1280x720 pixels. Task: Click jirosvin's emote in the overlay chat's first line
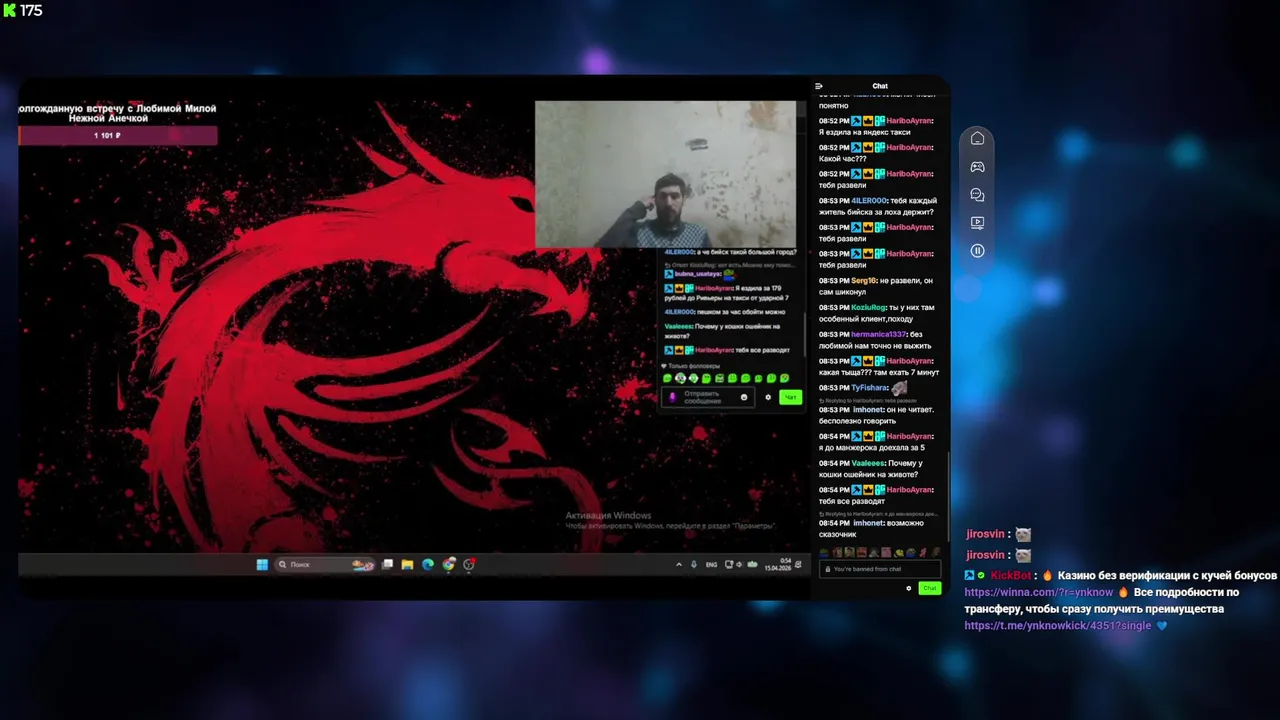coord(1023,535)
